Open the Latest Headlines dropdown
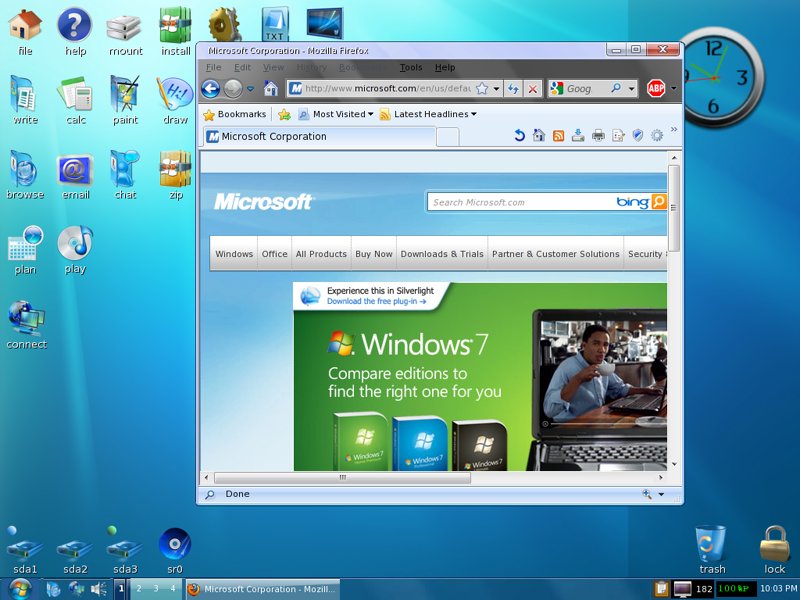 429,114
